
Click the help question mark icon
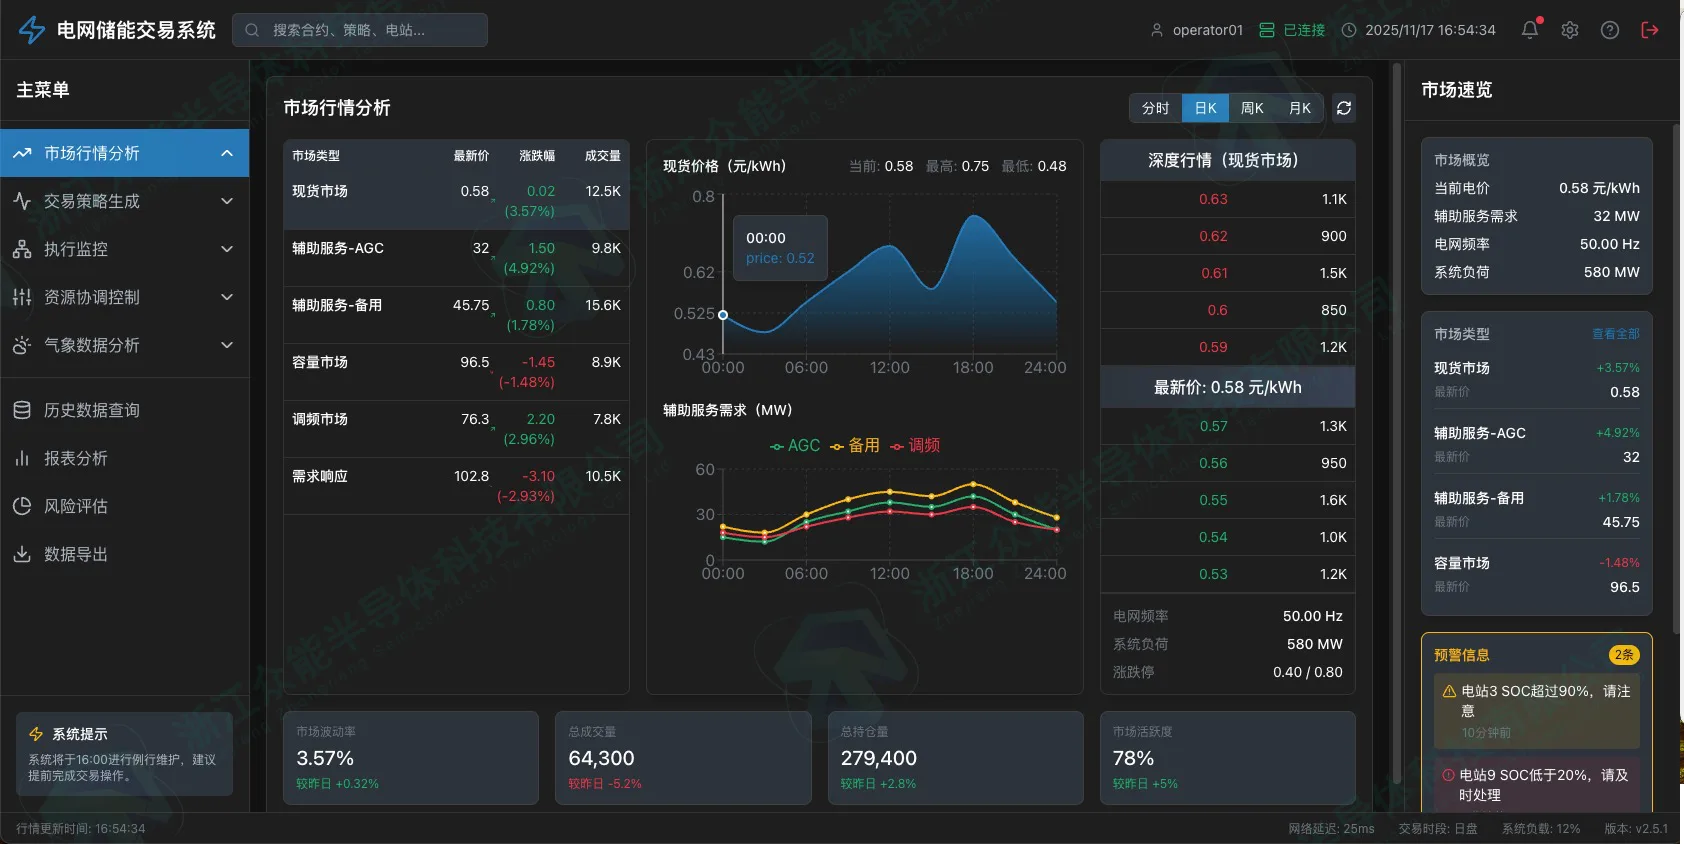coord(1610,30)
